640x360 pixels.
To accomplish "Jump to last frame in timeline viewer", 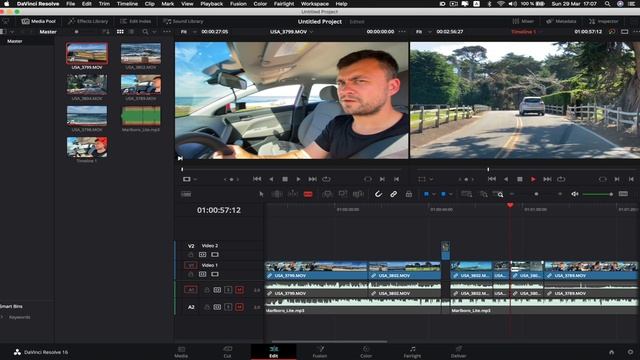I will [x=547, y=179].
